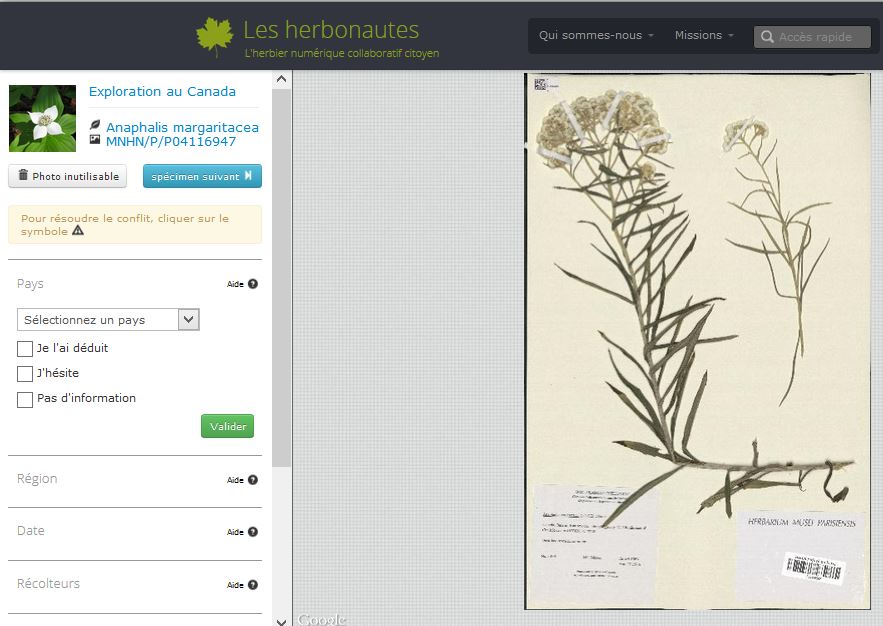Open the "Exploration au Canada" mission thumbnail
883x626 pixels.
pos(42,118)
